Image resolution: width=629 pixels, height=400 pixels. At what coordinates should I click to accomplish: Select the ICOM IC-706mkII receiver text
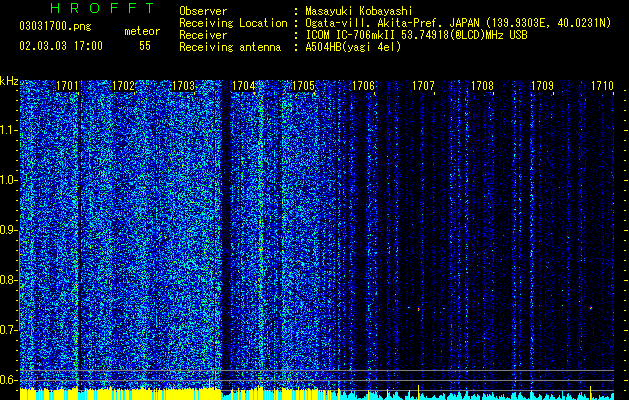[416, 35]
